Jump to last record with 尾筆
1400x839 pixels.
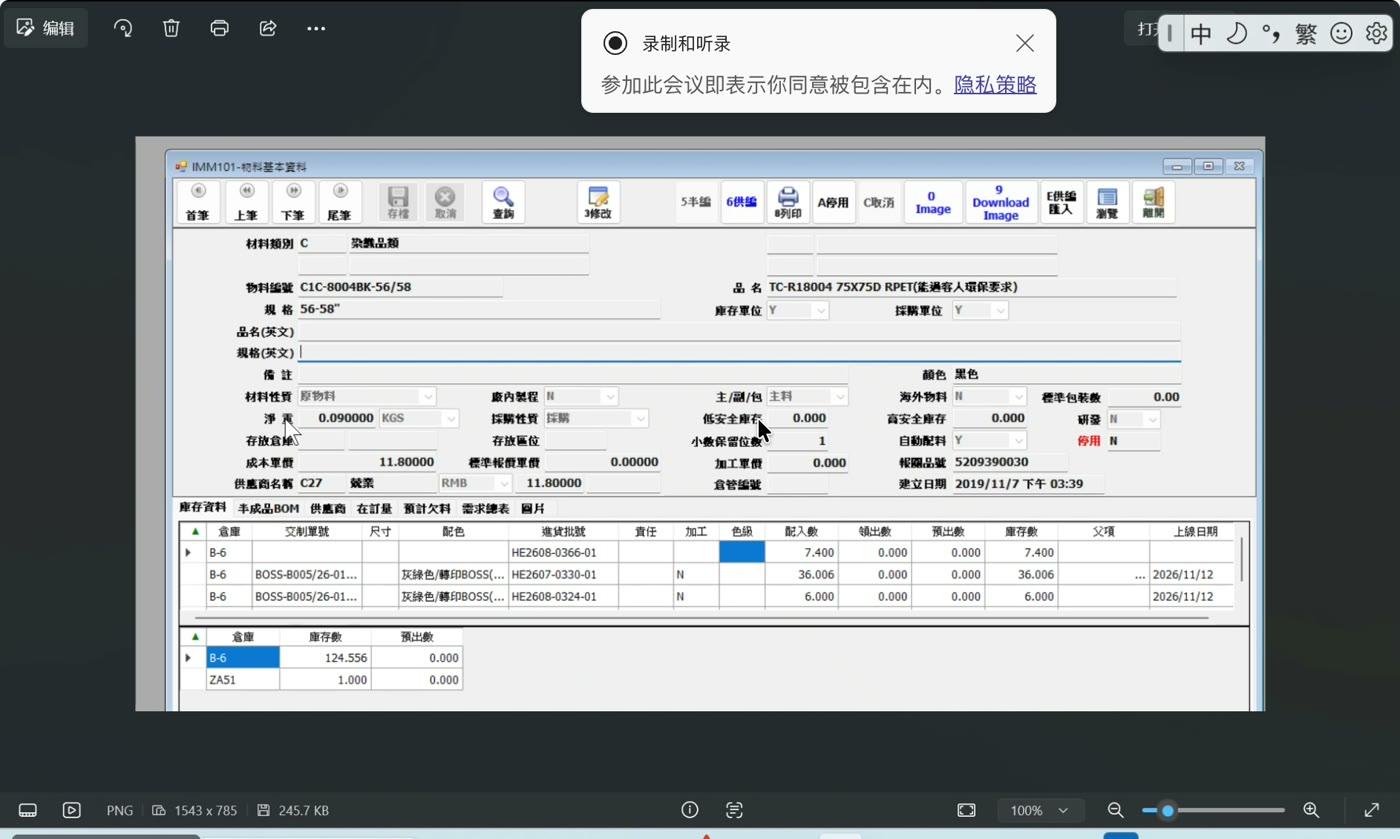coord(340,202)
